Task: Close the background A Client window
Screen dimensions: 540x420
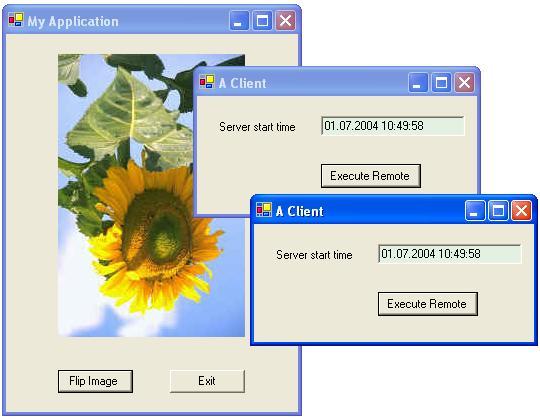Action: tap(464, 83)
